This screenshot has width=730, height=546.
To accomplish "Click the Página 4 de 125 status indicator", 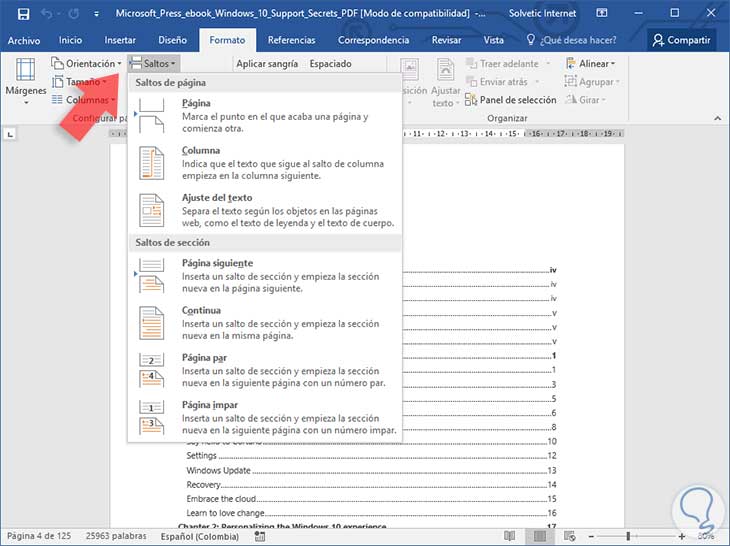I will [x=39, y=536].
